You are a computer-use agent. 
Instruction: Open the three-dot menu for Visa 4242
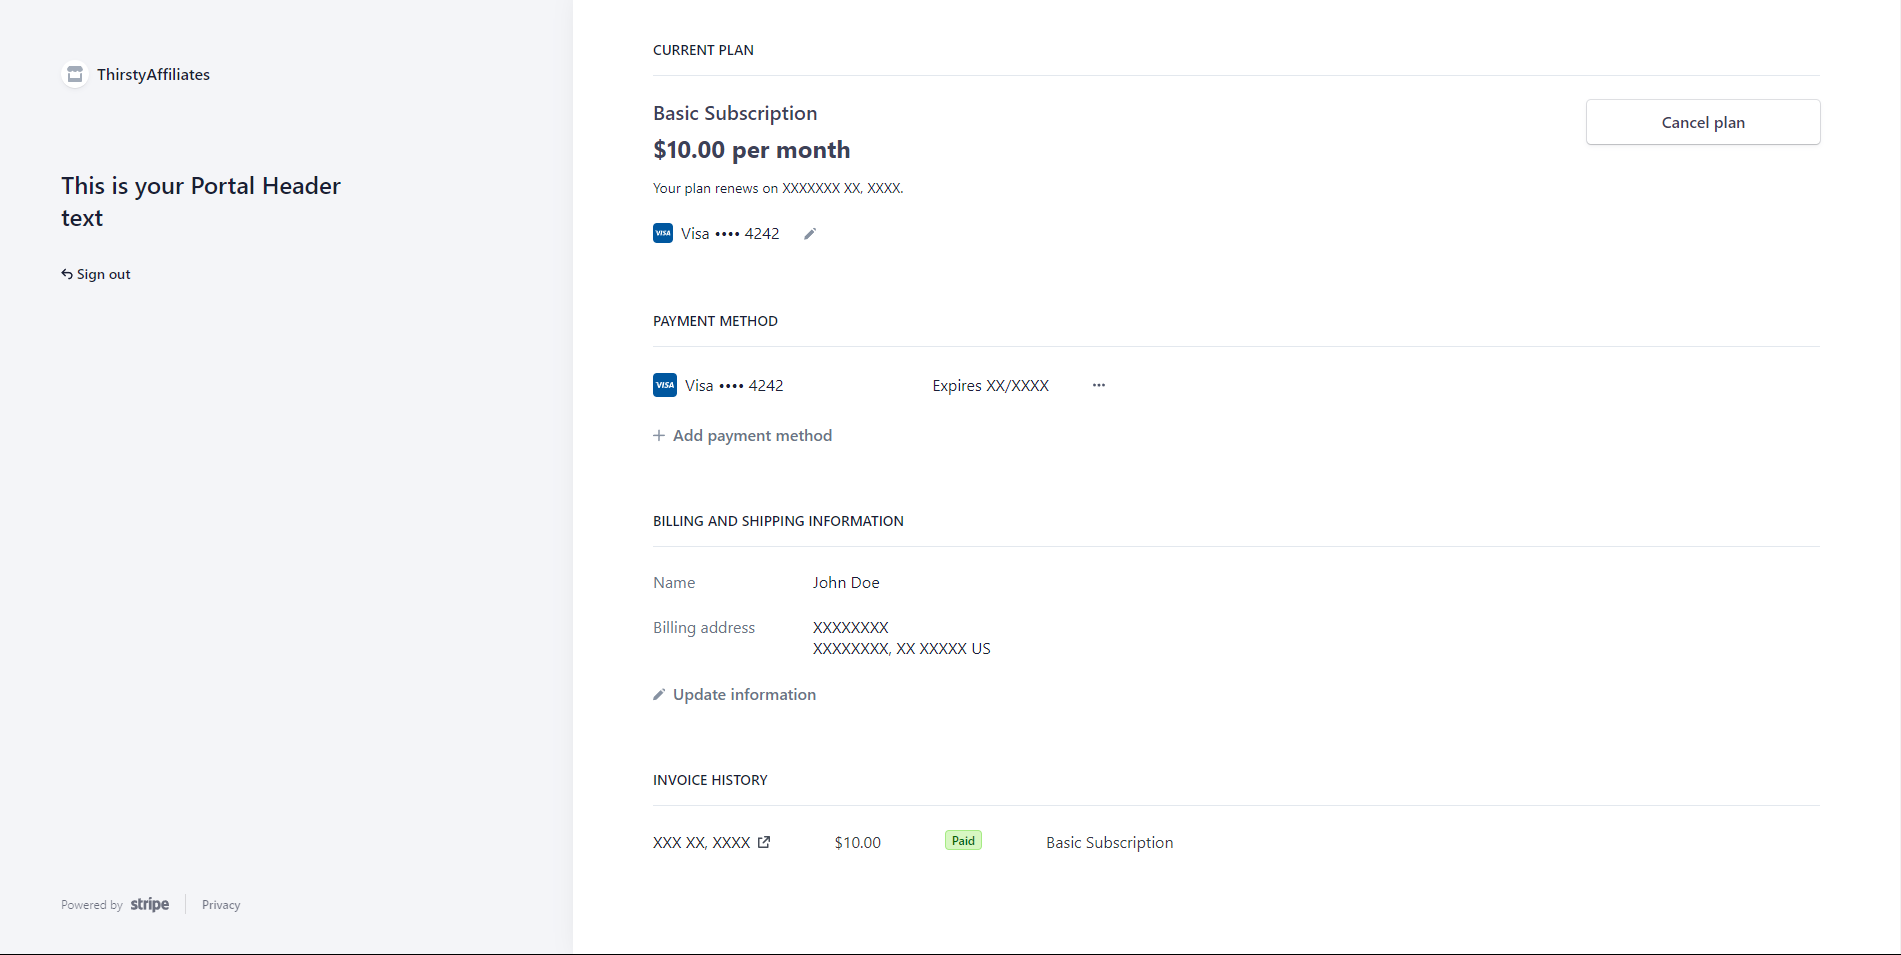click(x=1099, y=385)
